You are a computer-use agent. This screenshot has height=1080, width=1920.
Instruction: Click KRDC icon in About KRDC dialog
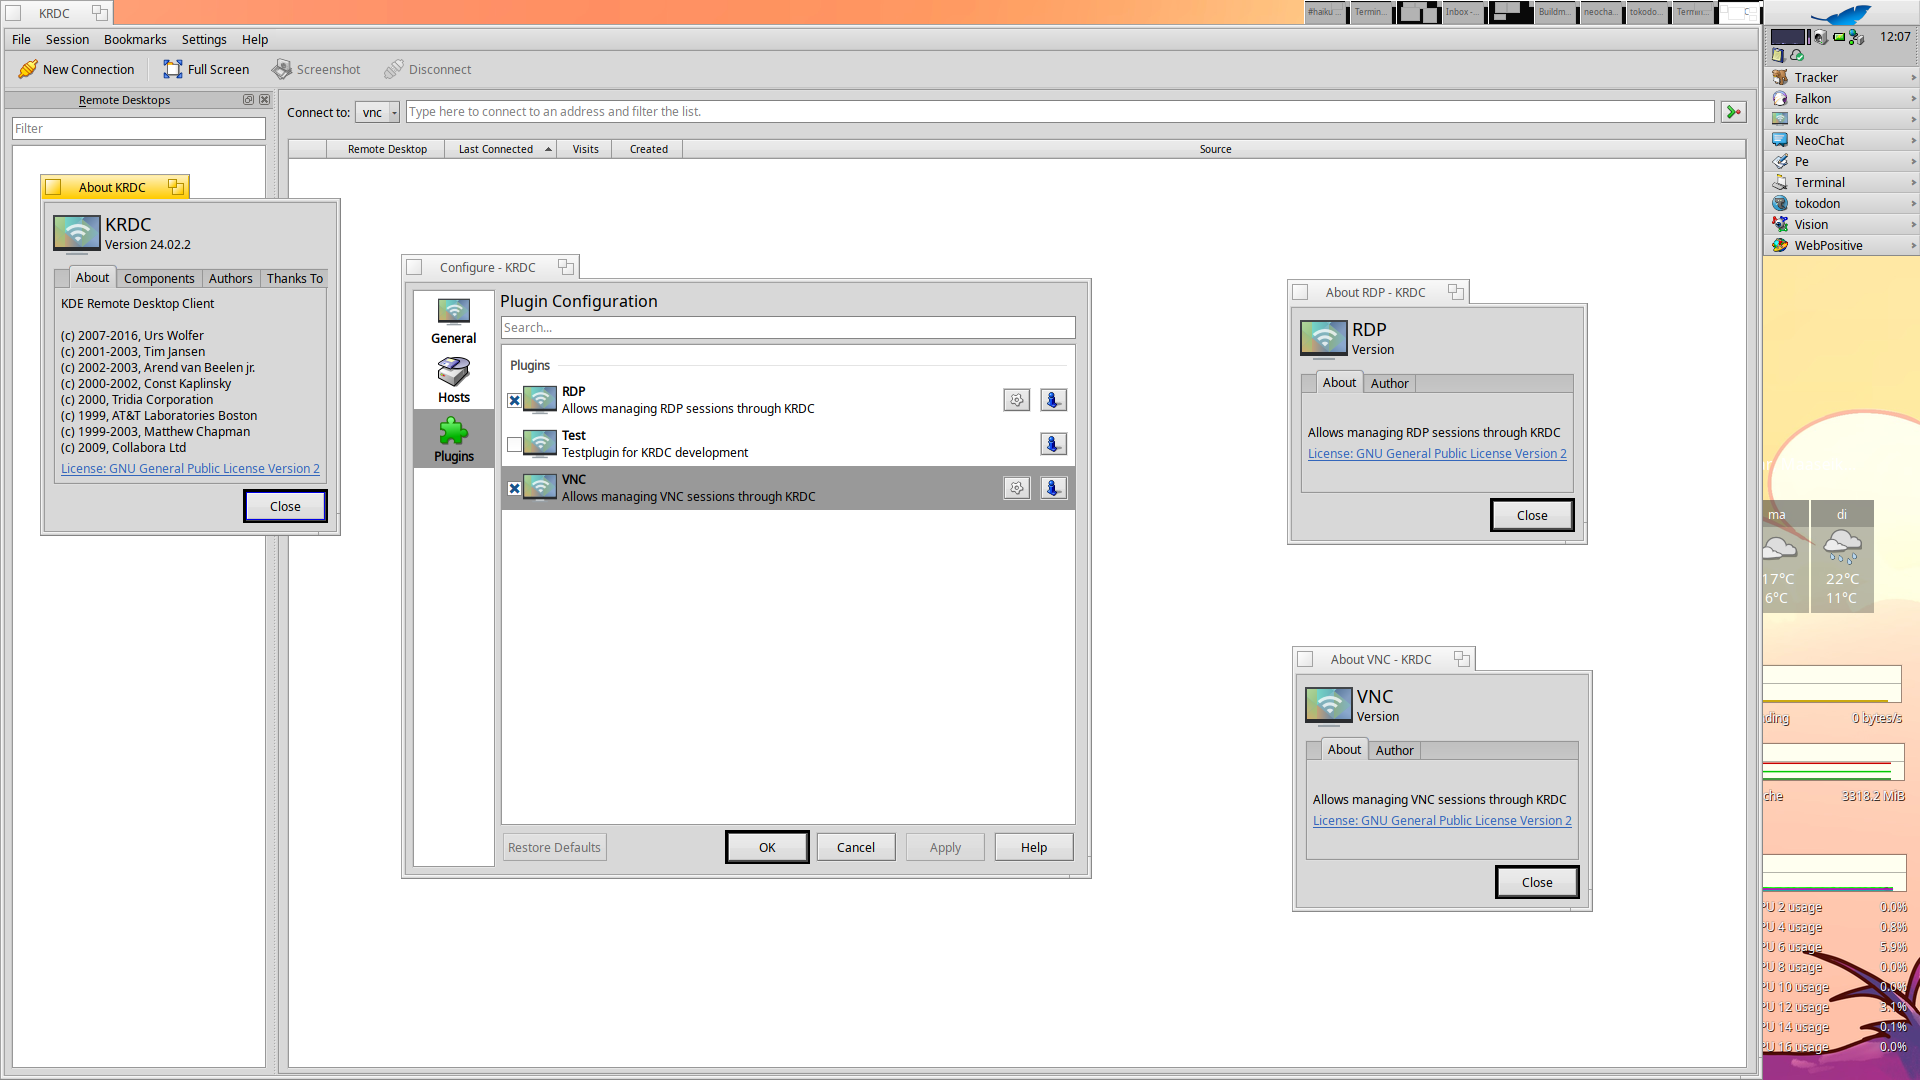pos(77,233)
